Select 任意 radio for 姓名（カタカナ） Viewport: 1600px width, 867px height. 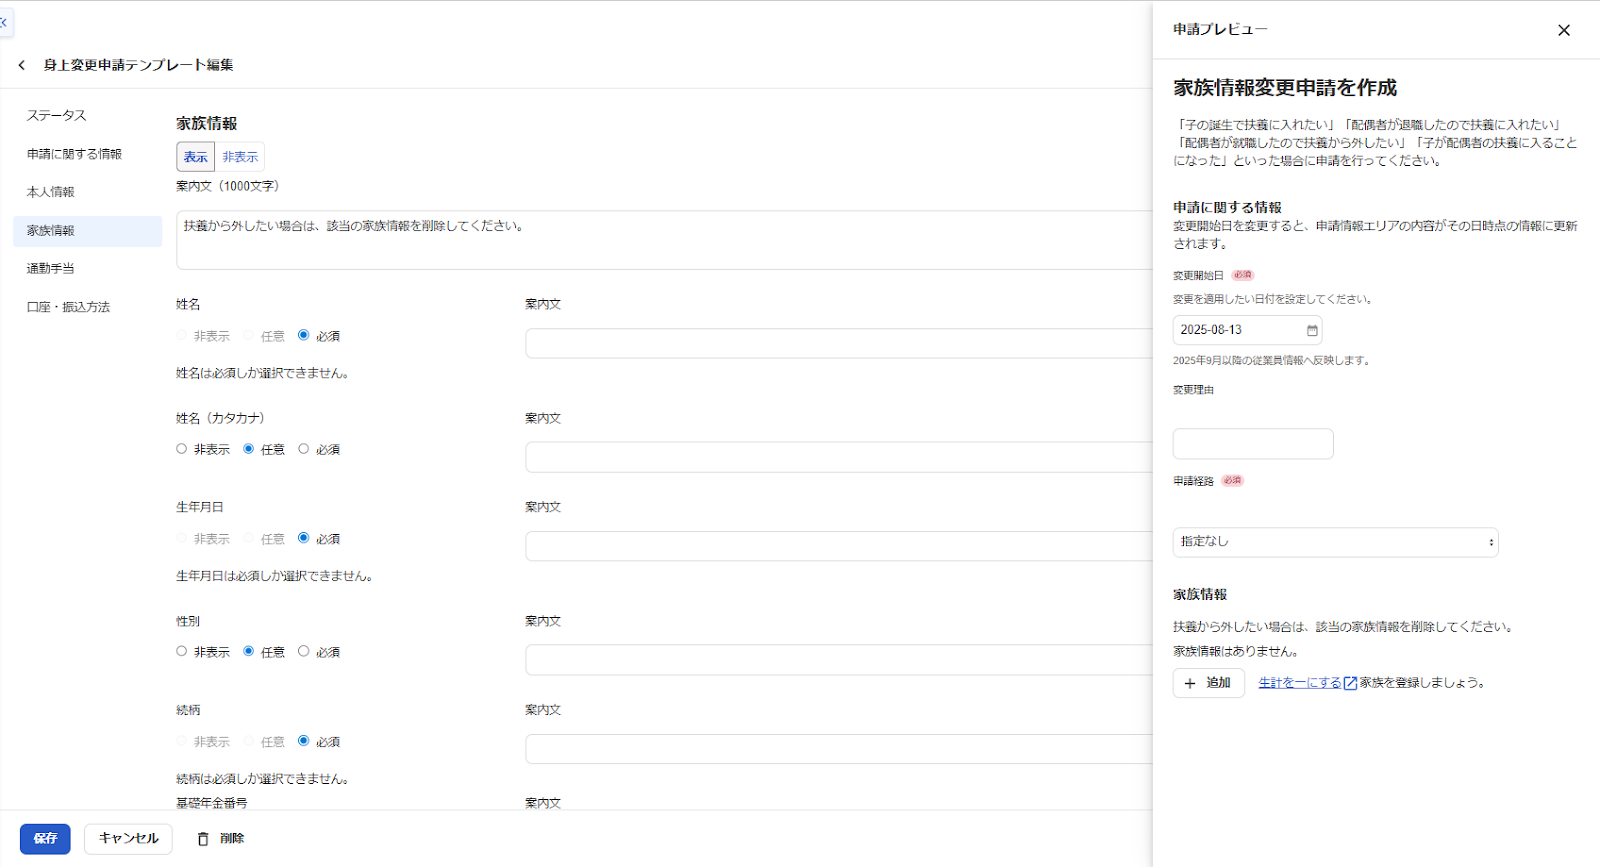click(x=249, y=449)
